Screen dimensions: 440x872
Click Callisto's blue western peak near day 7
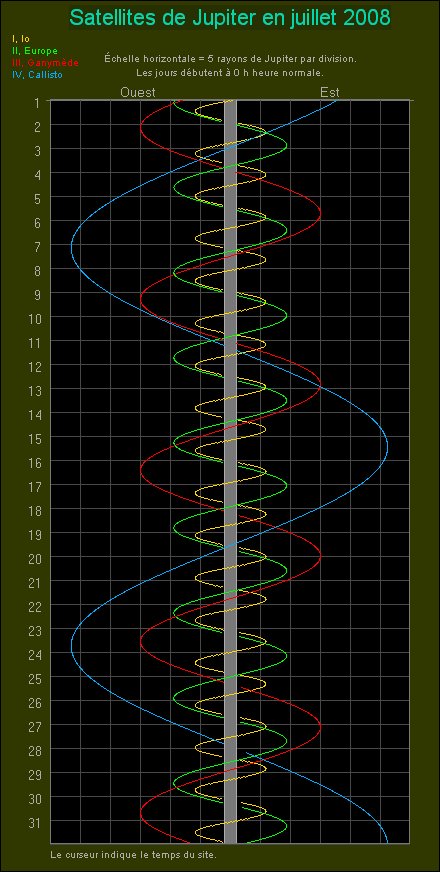72,246
